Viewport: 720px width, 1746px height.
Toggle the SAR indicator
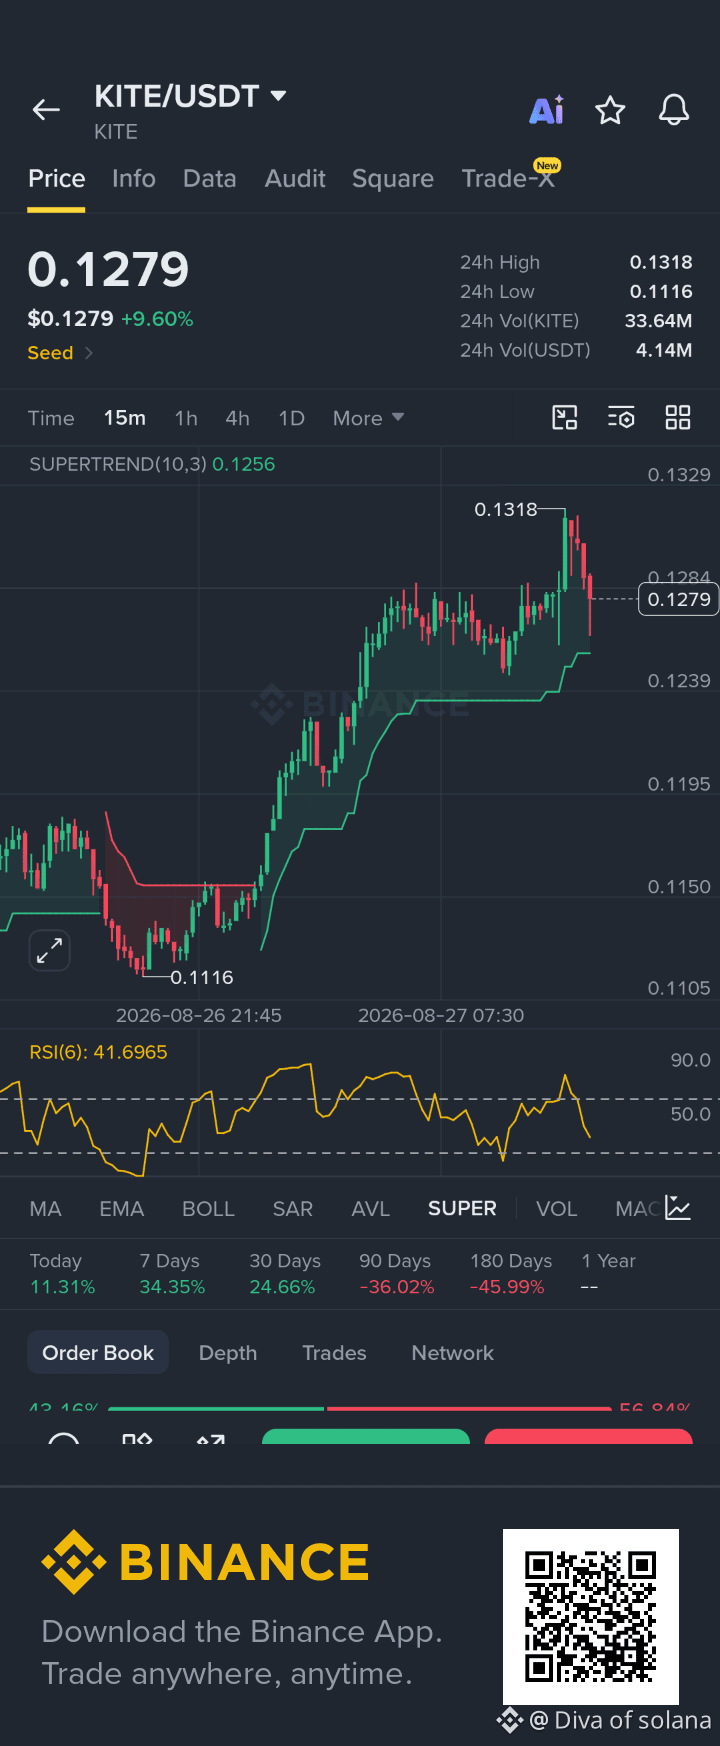[293, 1209]
